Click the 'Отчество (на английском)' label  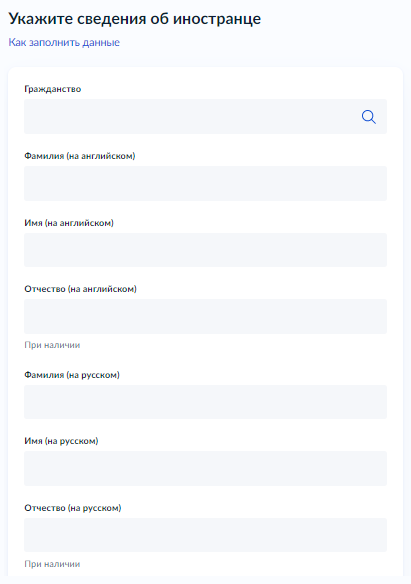tap(80, 289)
